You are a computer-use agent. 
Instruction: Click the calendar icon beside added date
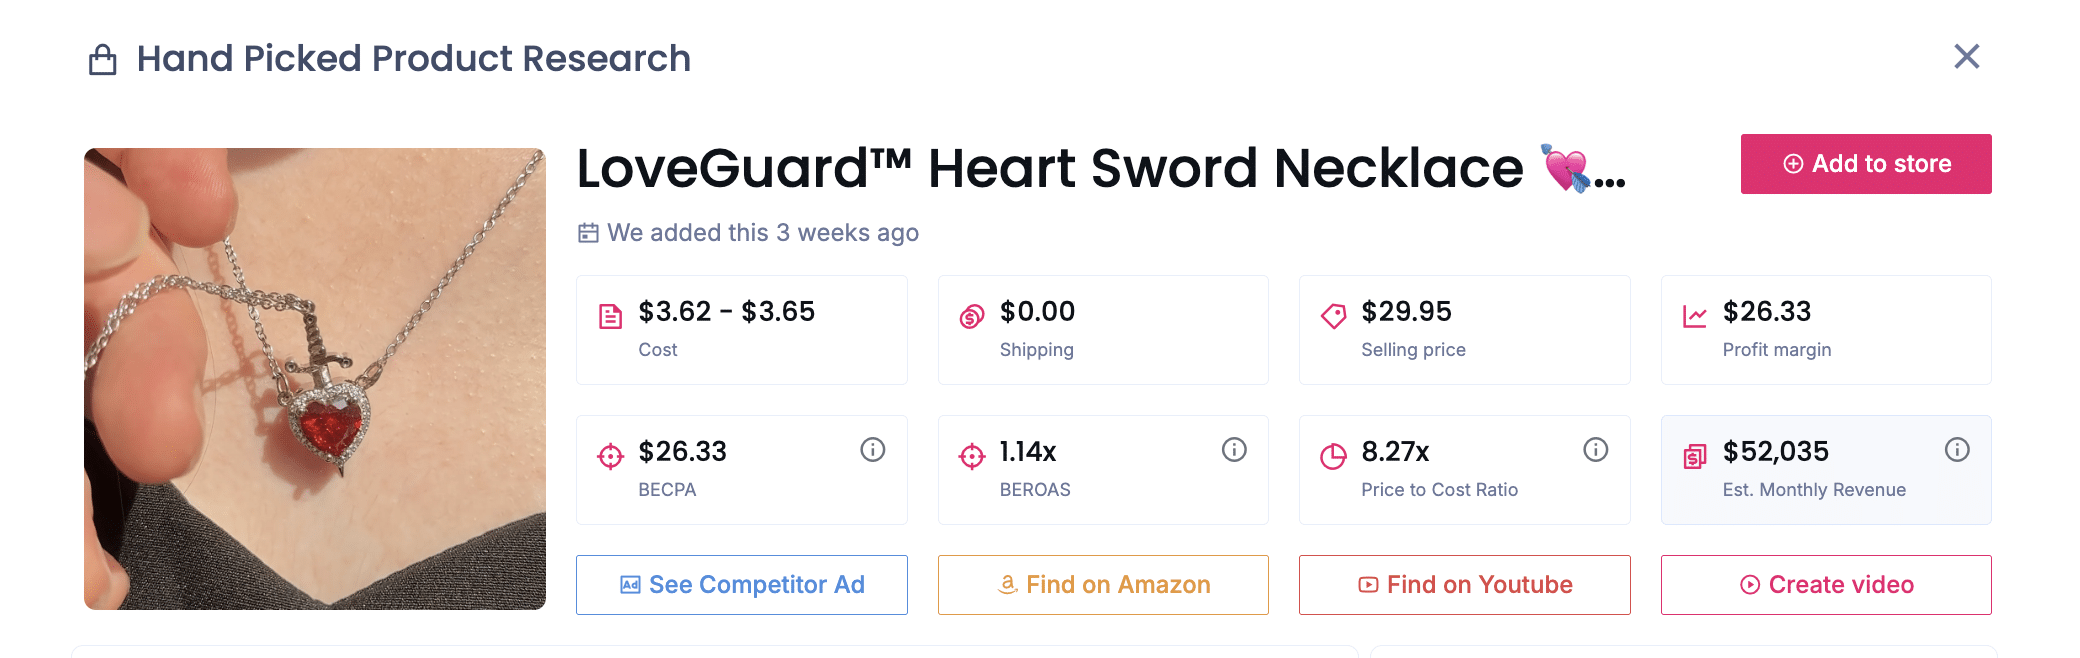588,233
